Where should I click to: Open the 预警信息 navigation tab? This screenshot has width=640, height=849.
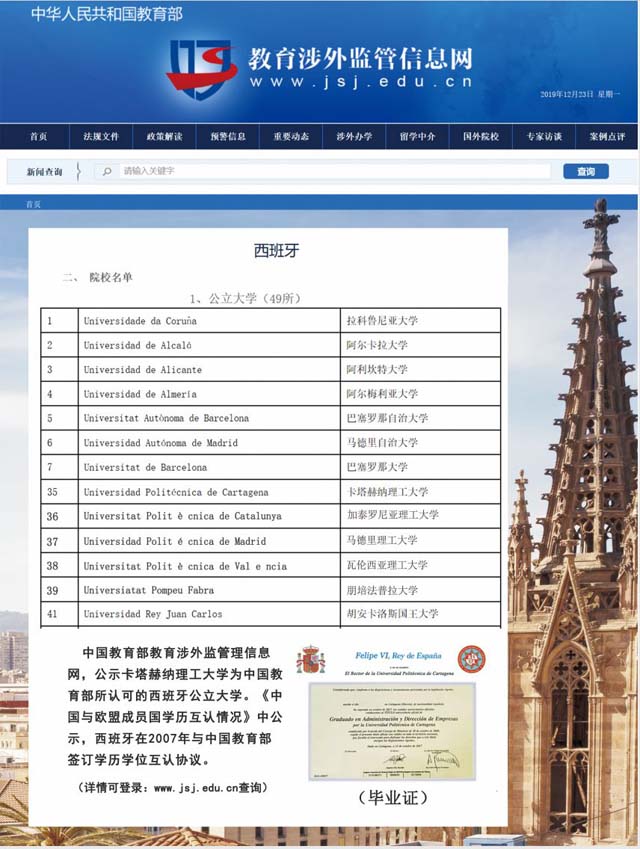[228, 136]
